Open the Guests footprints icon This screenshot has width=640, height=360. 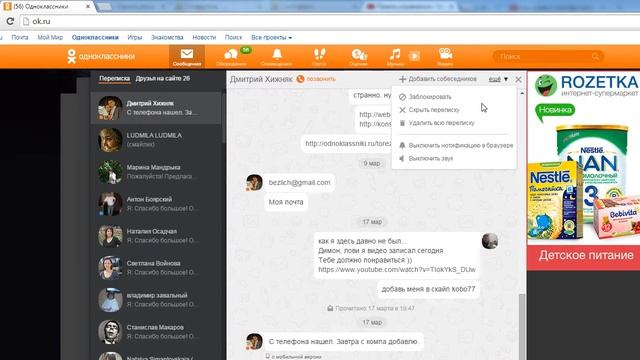pos(319,57)
